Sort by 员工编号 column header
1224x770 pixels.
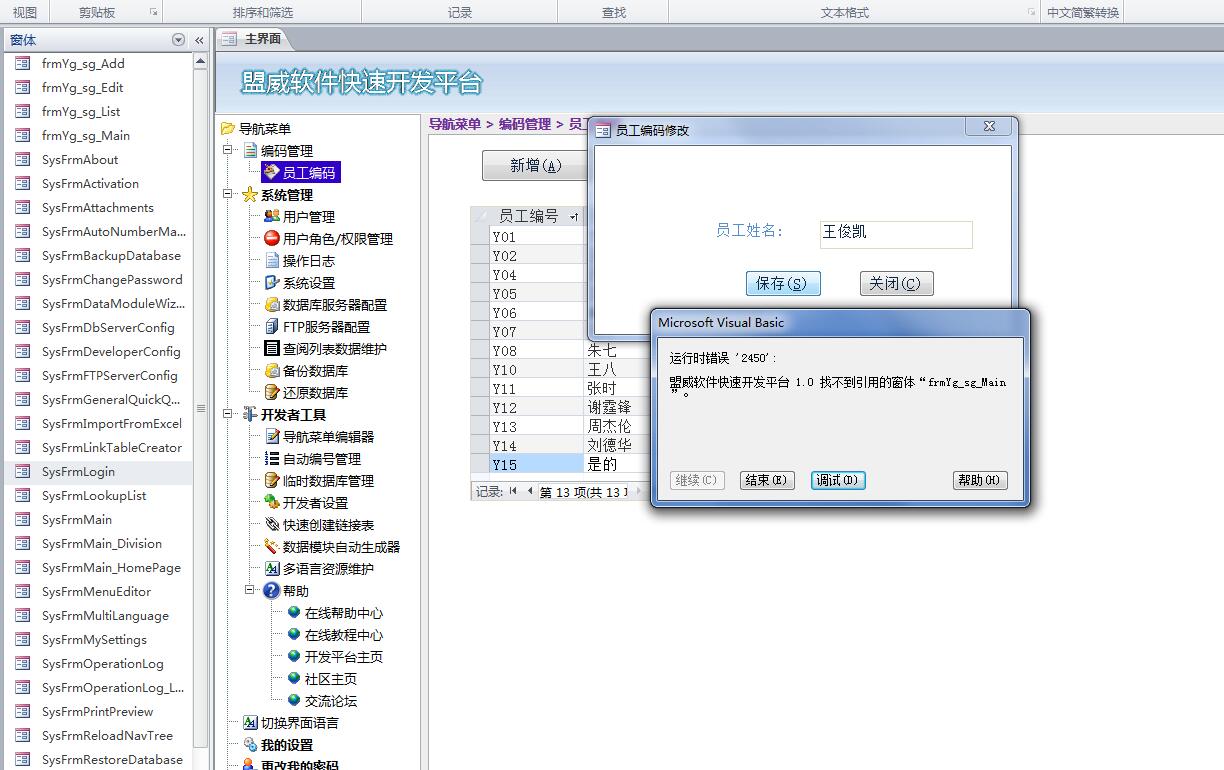pyautogui.click(x=529, y=216)
